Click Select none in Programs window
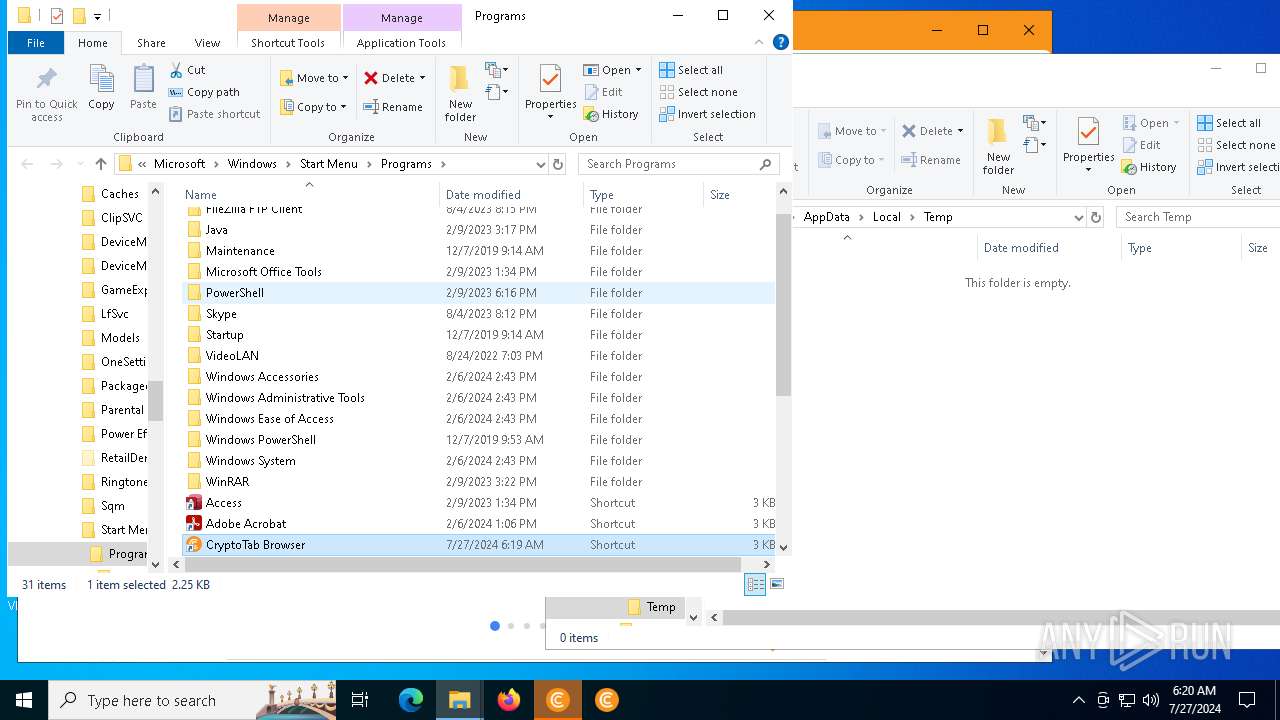 (698, 92)
